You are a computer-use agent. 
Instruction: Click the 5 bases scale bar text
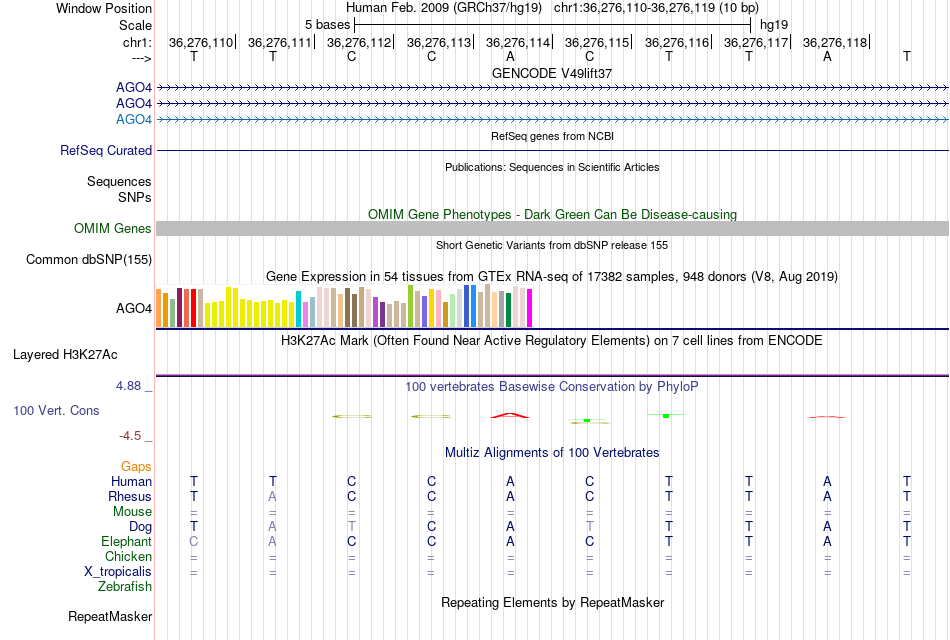point(327,25)
